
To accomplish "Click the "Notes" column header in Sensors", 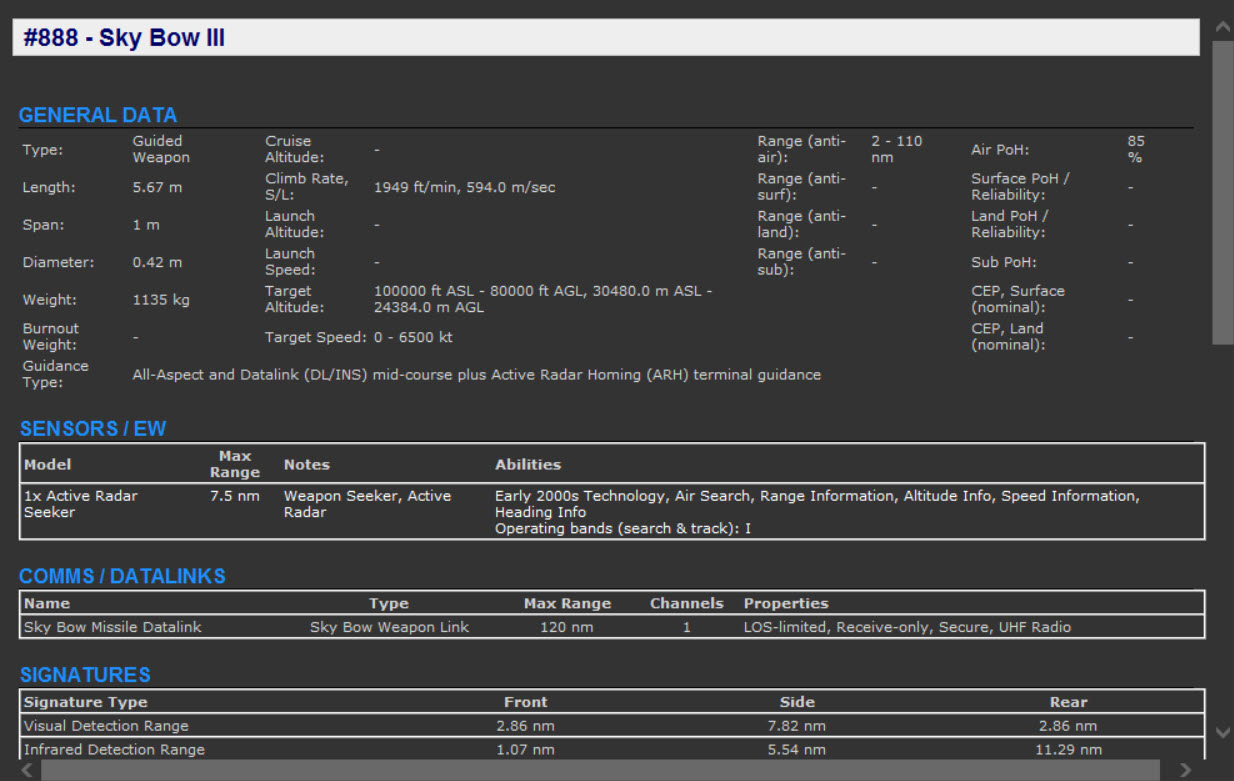I will pos(307,465).
